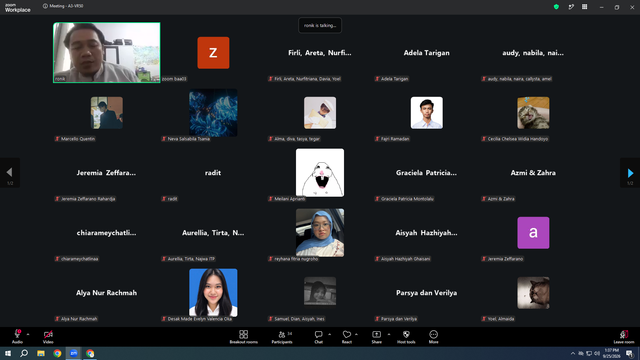Select Fajri Ramadan's profile photo
Screen dimensions: 640x360
point(427,113)
